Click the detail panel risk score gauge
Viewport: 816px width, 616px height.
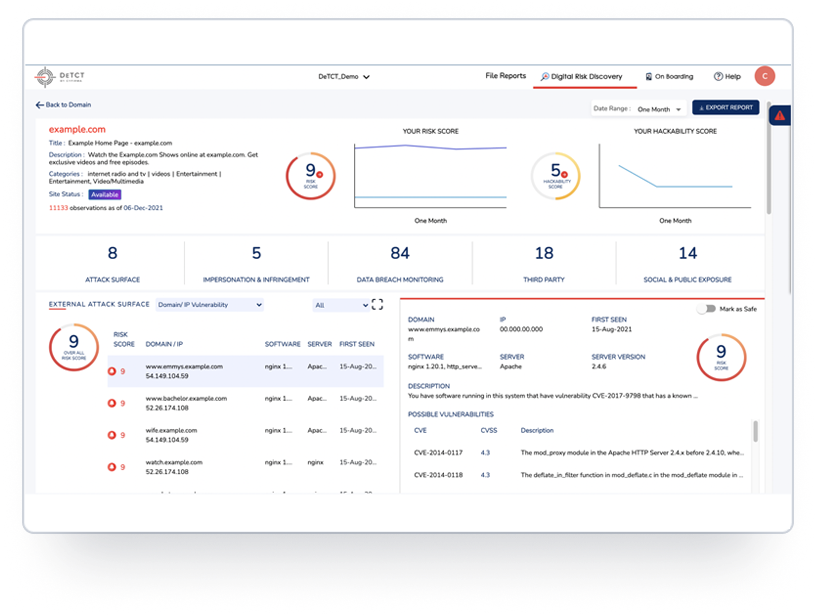(x=721, y=357)
